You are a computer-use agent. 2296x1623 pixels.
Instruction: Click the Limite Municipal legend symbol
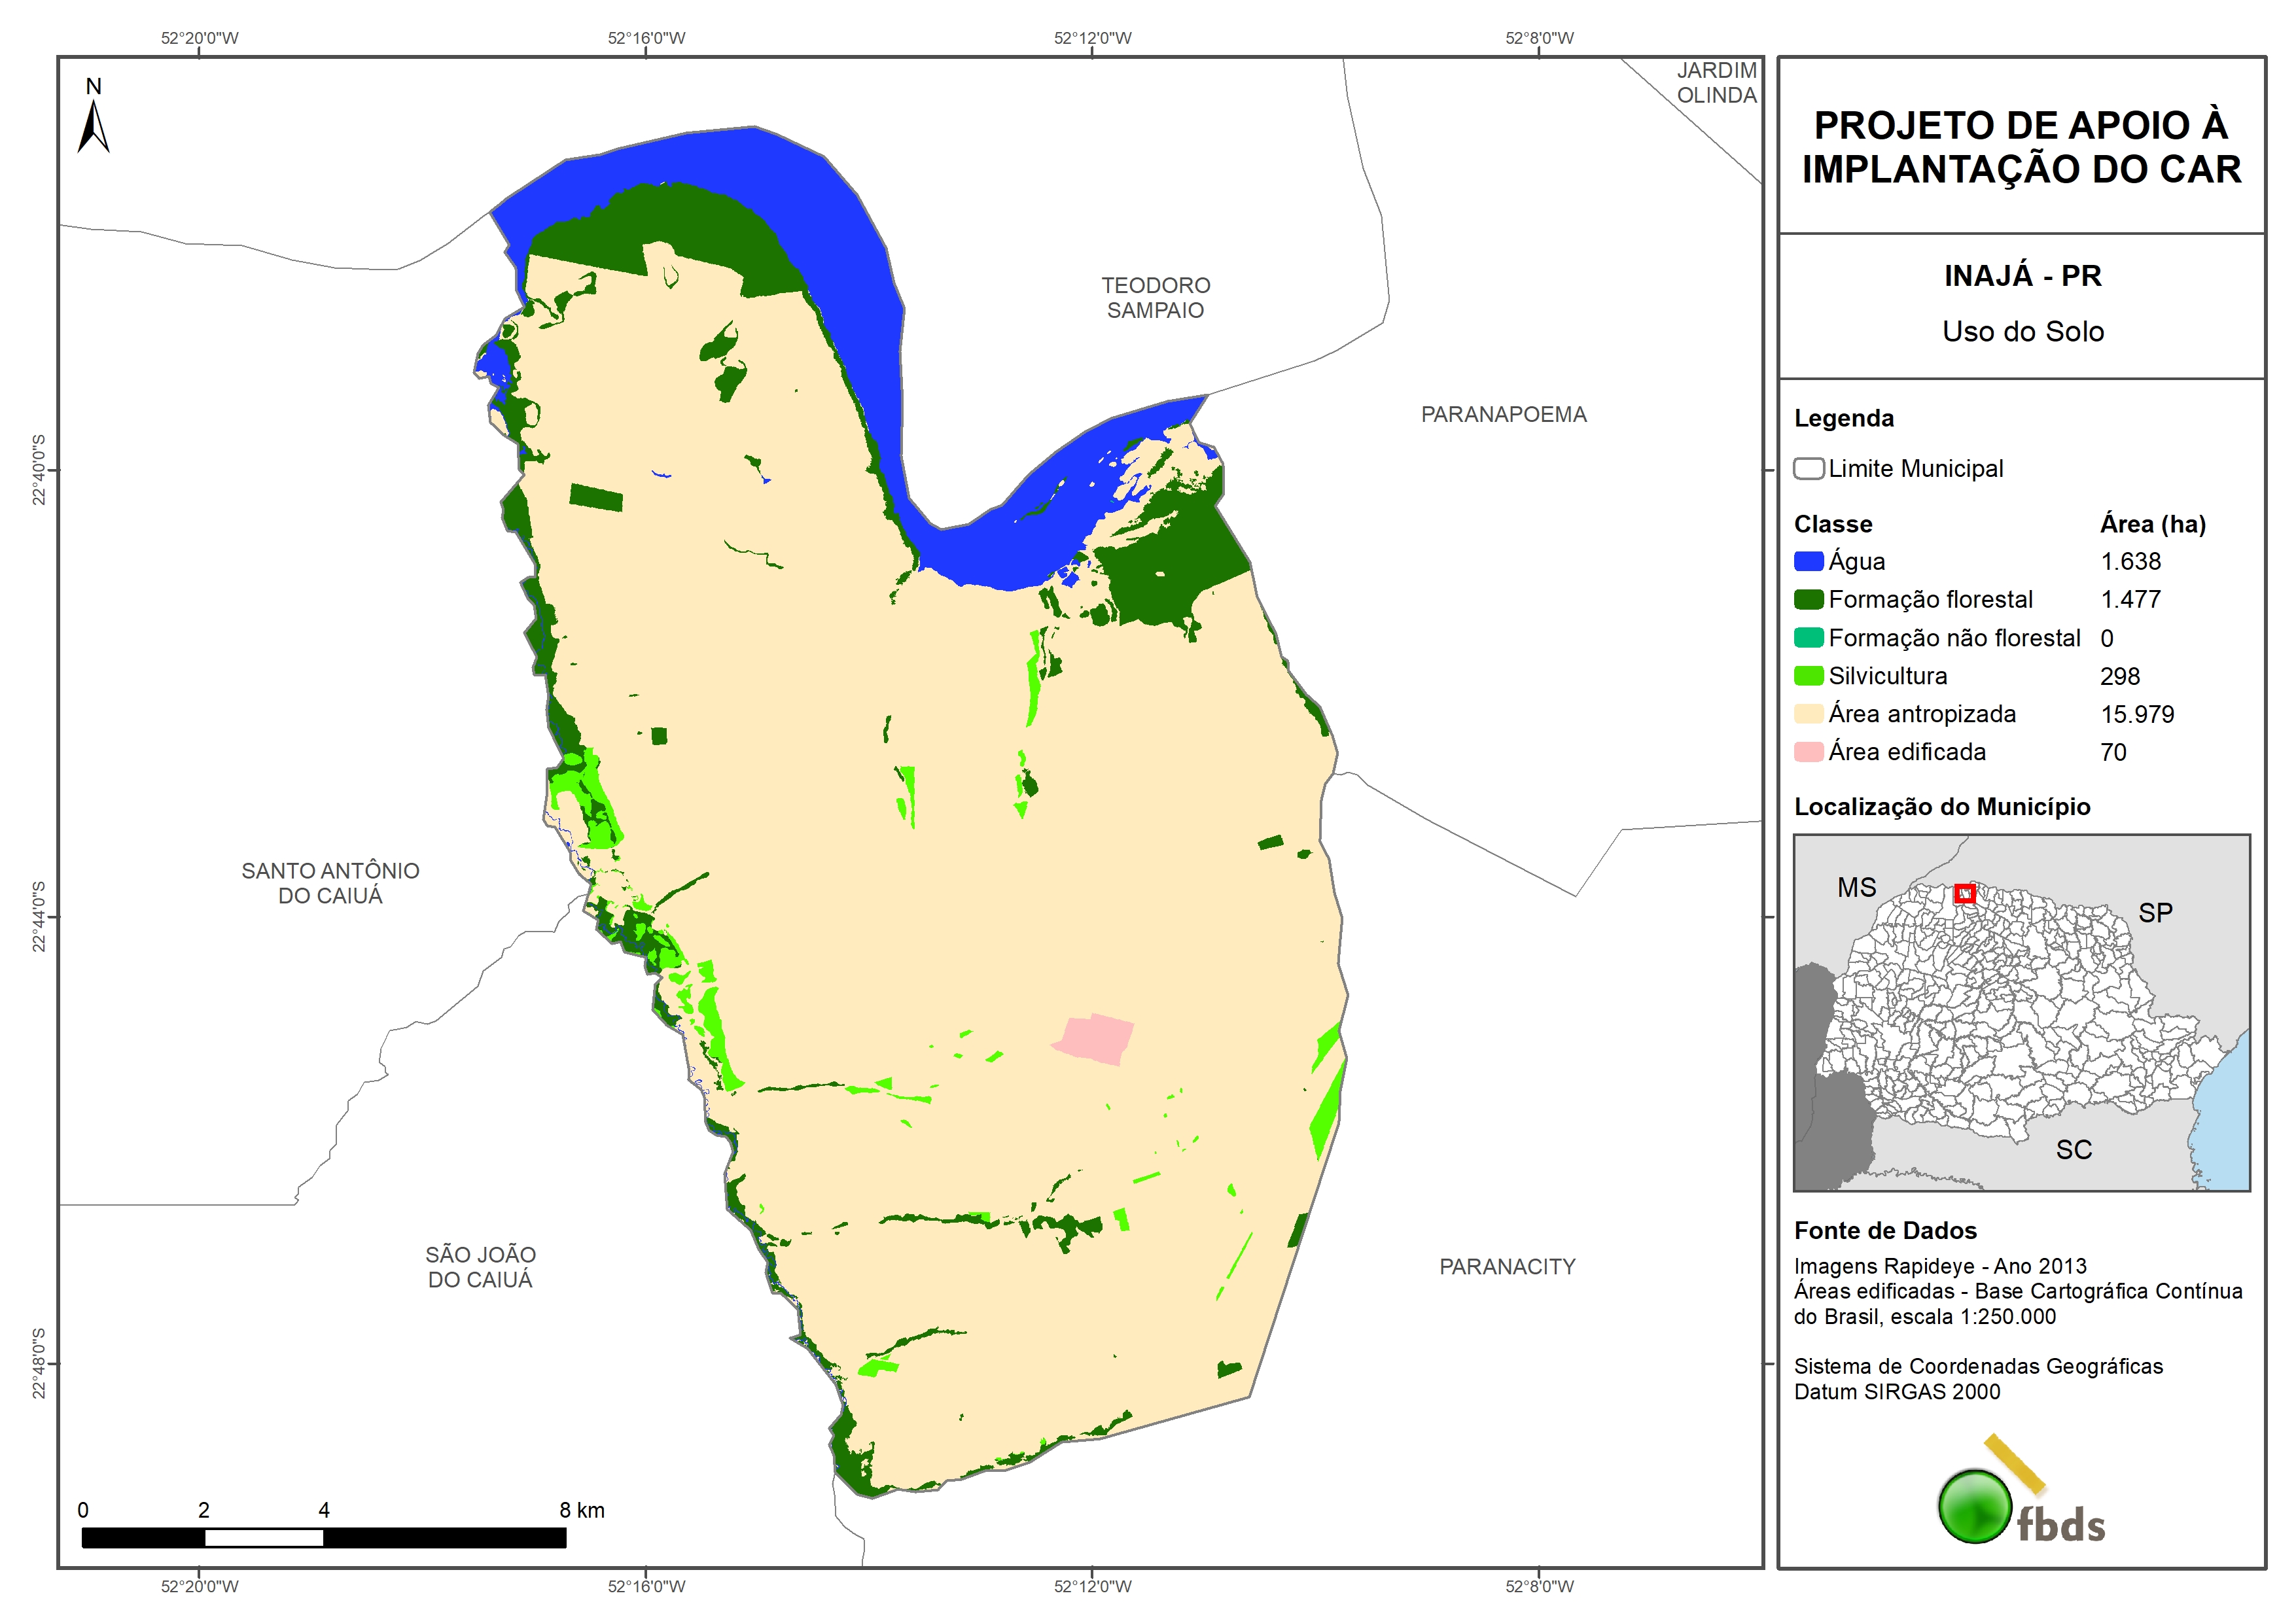point(1808,469)
